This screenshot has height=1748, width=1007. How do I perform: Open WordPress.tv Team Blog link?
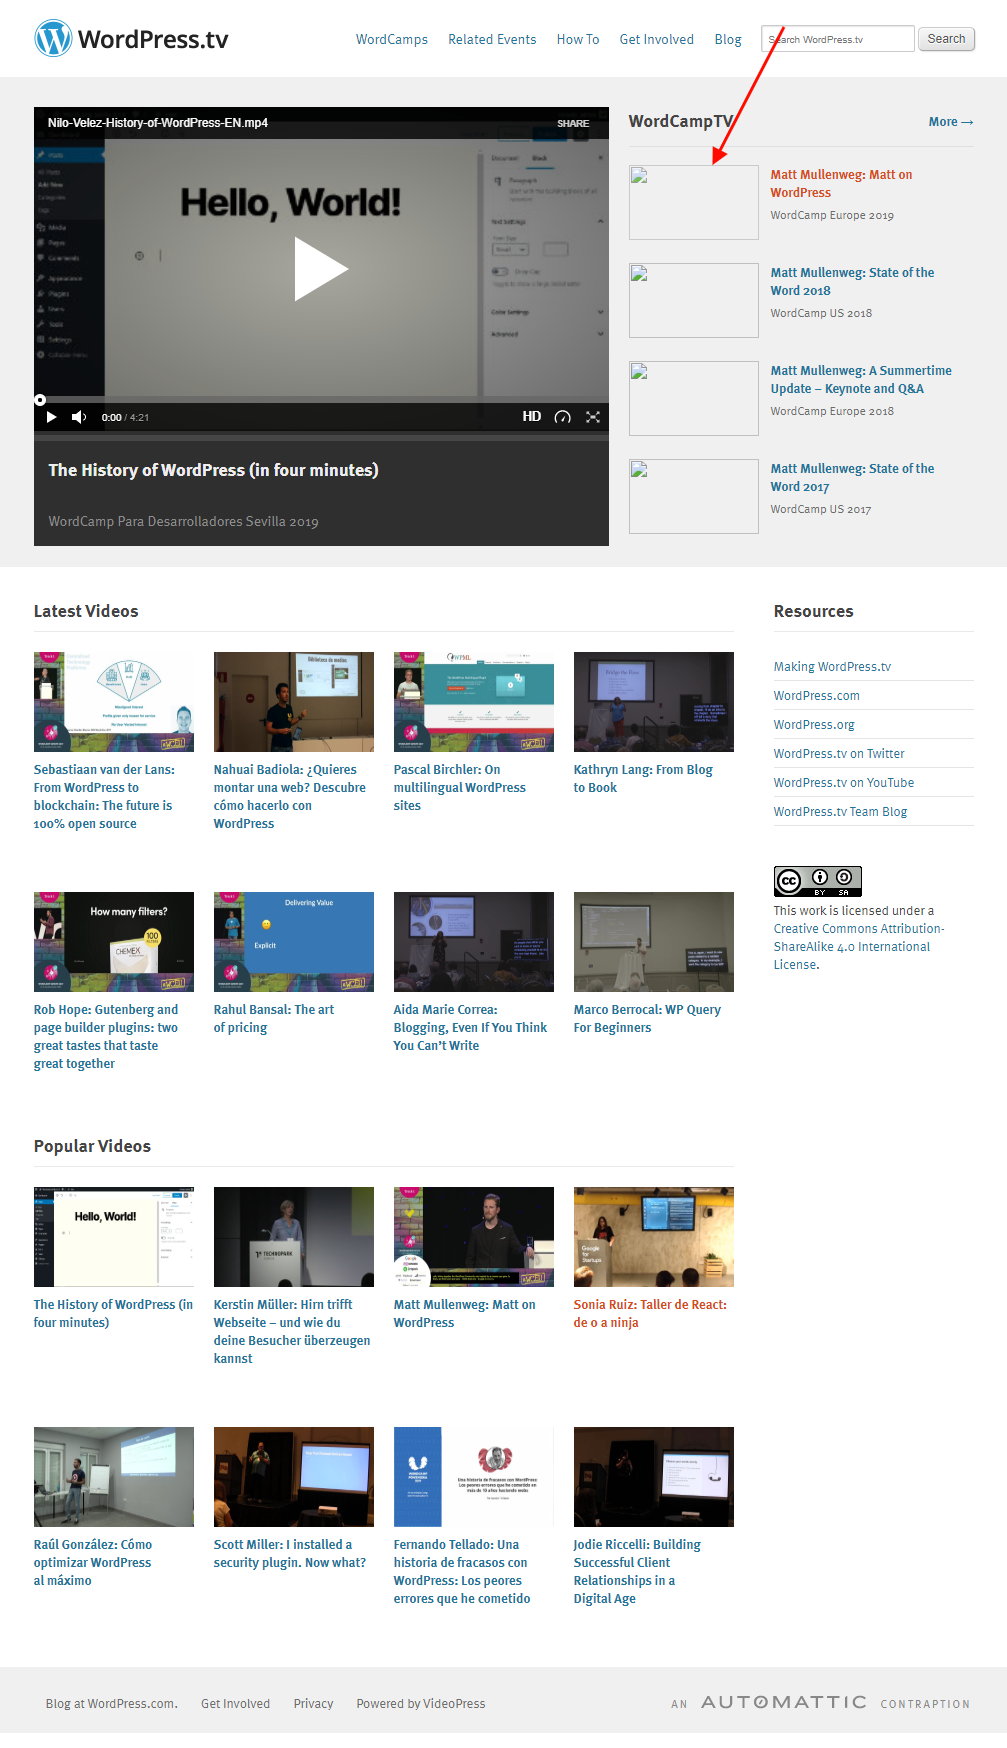pyautogui.click(x=840, y=812)
